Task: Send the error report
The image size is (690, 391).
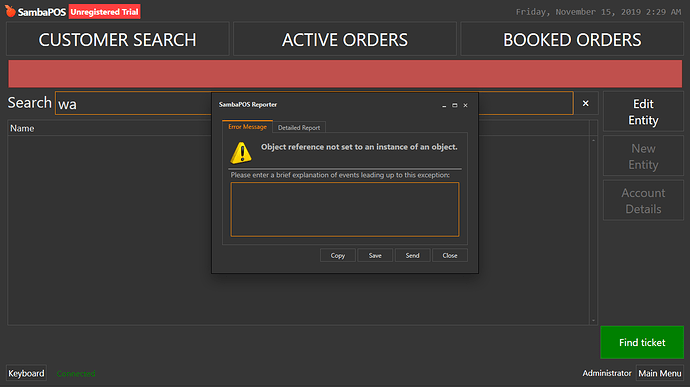Action: [x=412, y=256]
